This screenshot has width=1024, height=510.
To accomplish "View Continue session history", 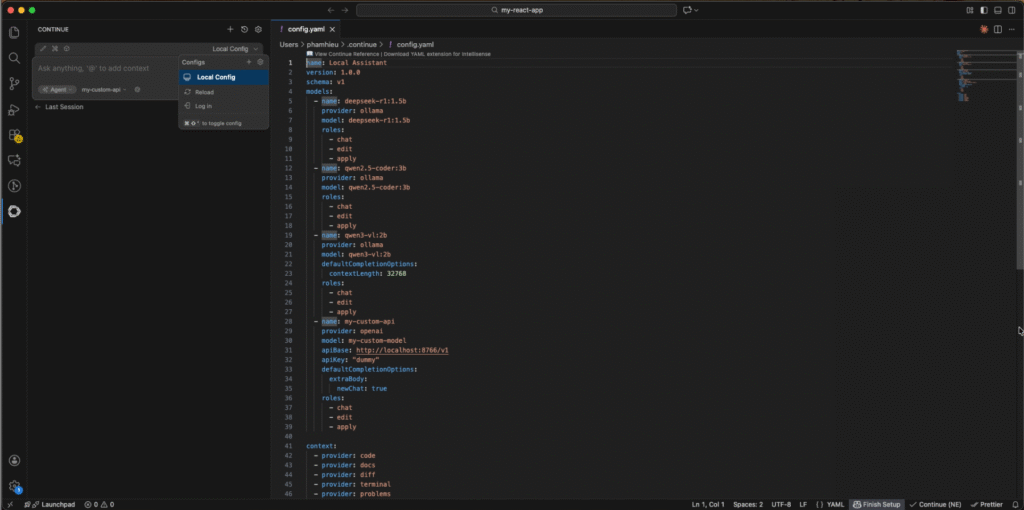I will pos(244,29).
